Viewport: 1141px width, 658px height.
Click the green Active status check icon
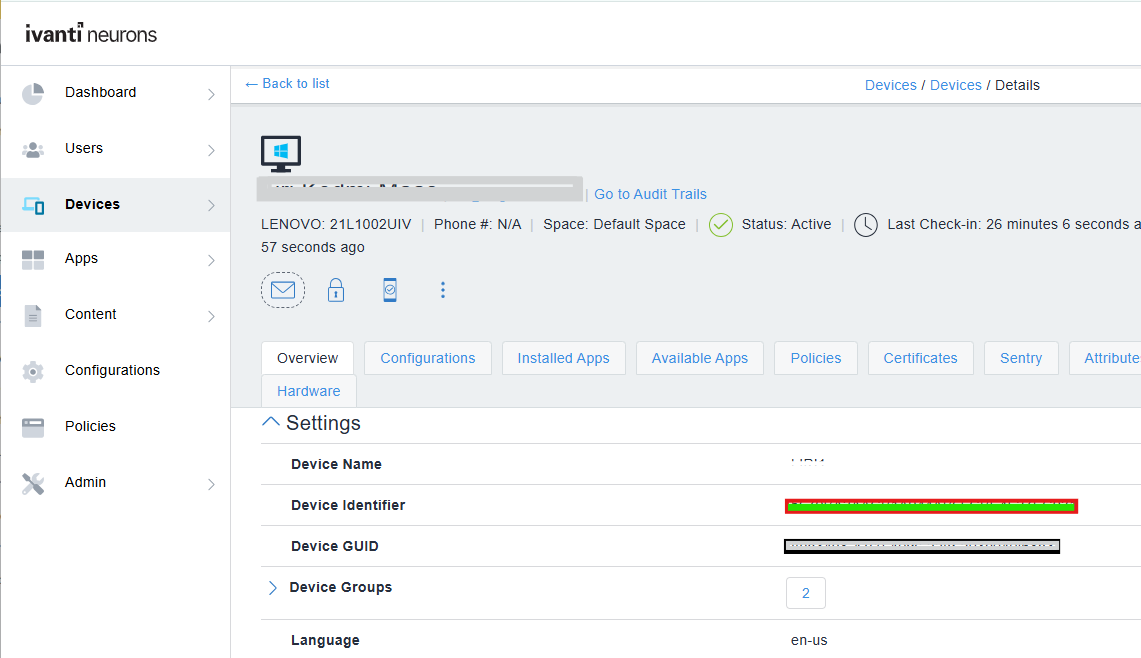coord(720,224)
